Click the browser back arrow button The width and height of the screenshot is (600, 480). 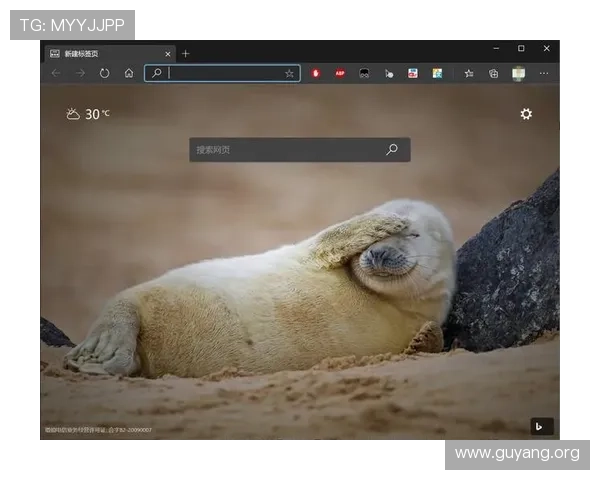pos(56,73)
